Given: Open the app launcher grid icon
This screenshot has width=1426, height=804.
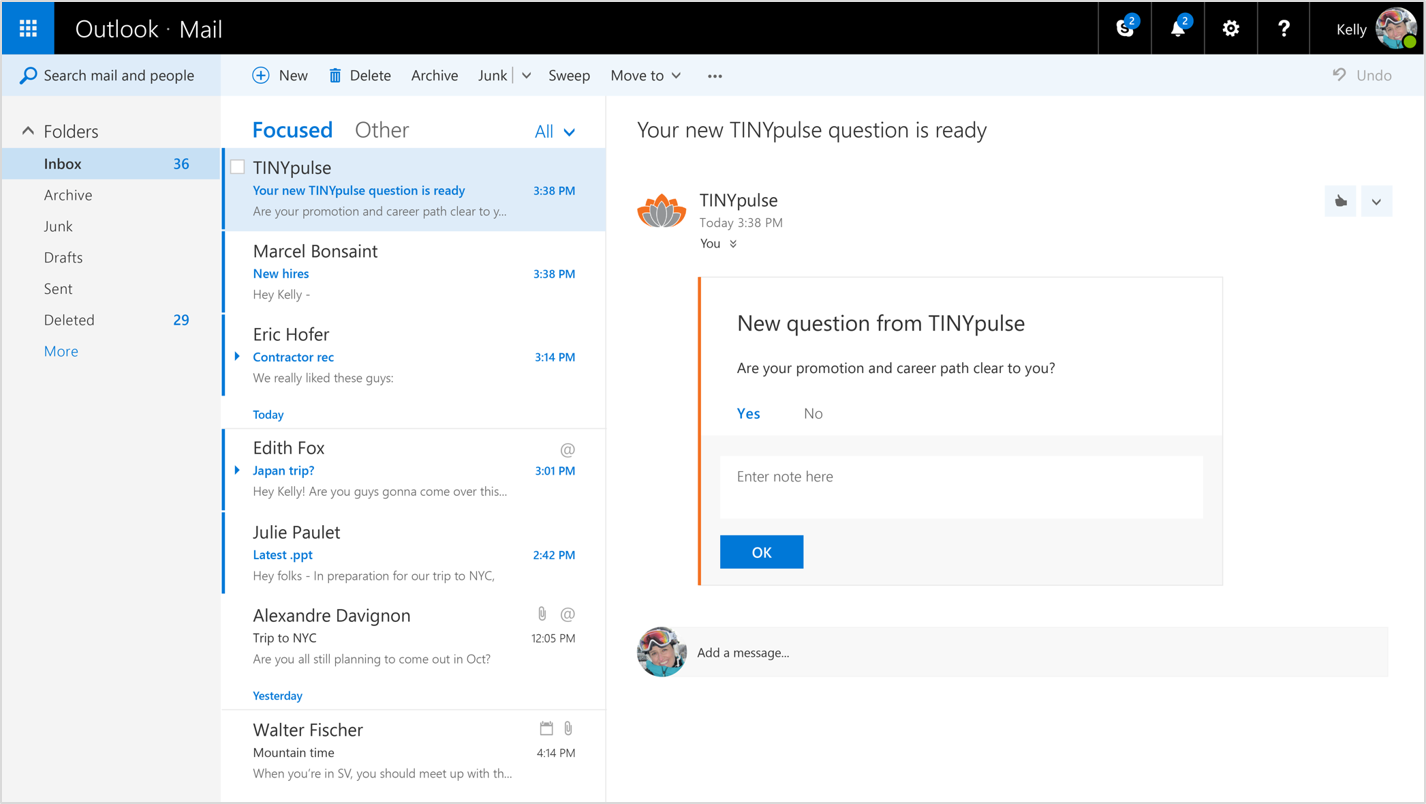Looking at the screenshot, I should click(28, 29).
